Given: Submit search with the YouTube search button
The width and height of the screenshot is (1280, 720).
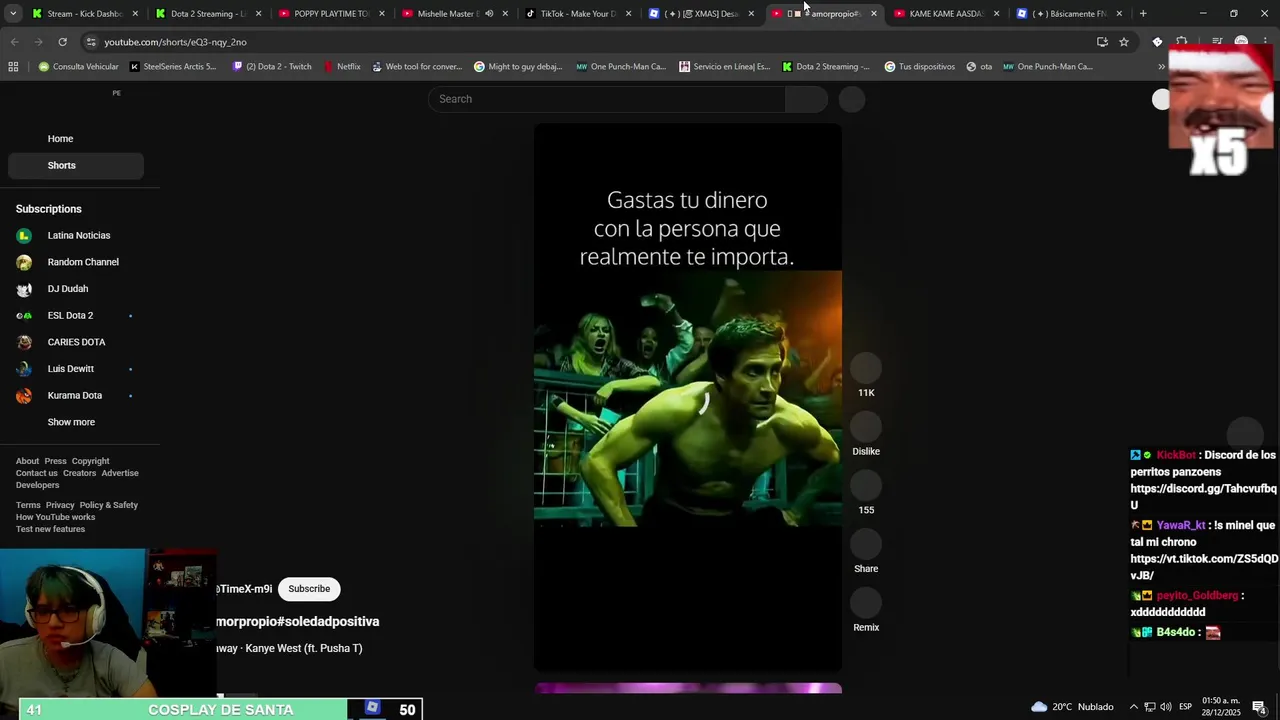Looking at the screenshot, I should [x=807, y=99].
